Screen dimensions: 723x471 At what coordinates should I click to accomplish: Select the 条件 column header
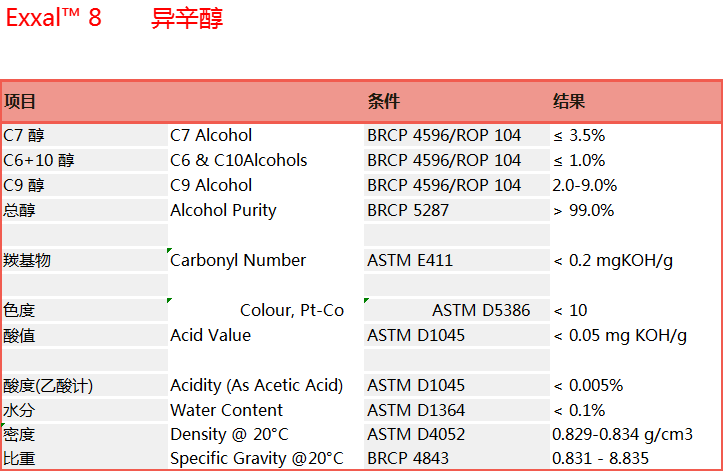(x=384, y=101)
